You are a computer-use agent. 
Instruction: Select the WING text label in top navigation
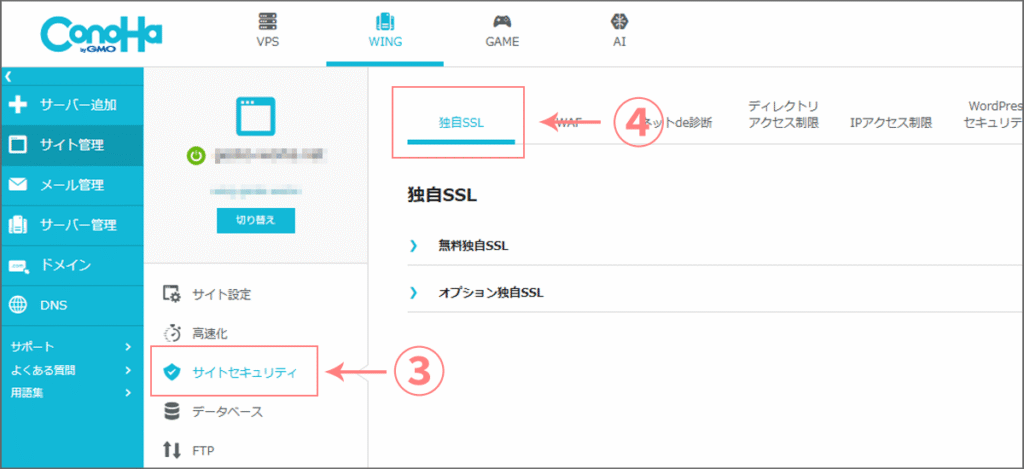(x=385, y=42)
